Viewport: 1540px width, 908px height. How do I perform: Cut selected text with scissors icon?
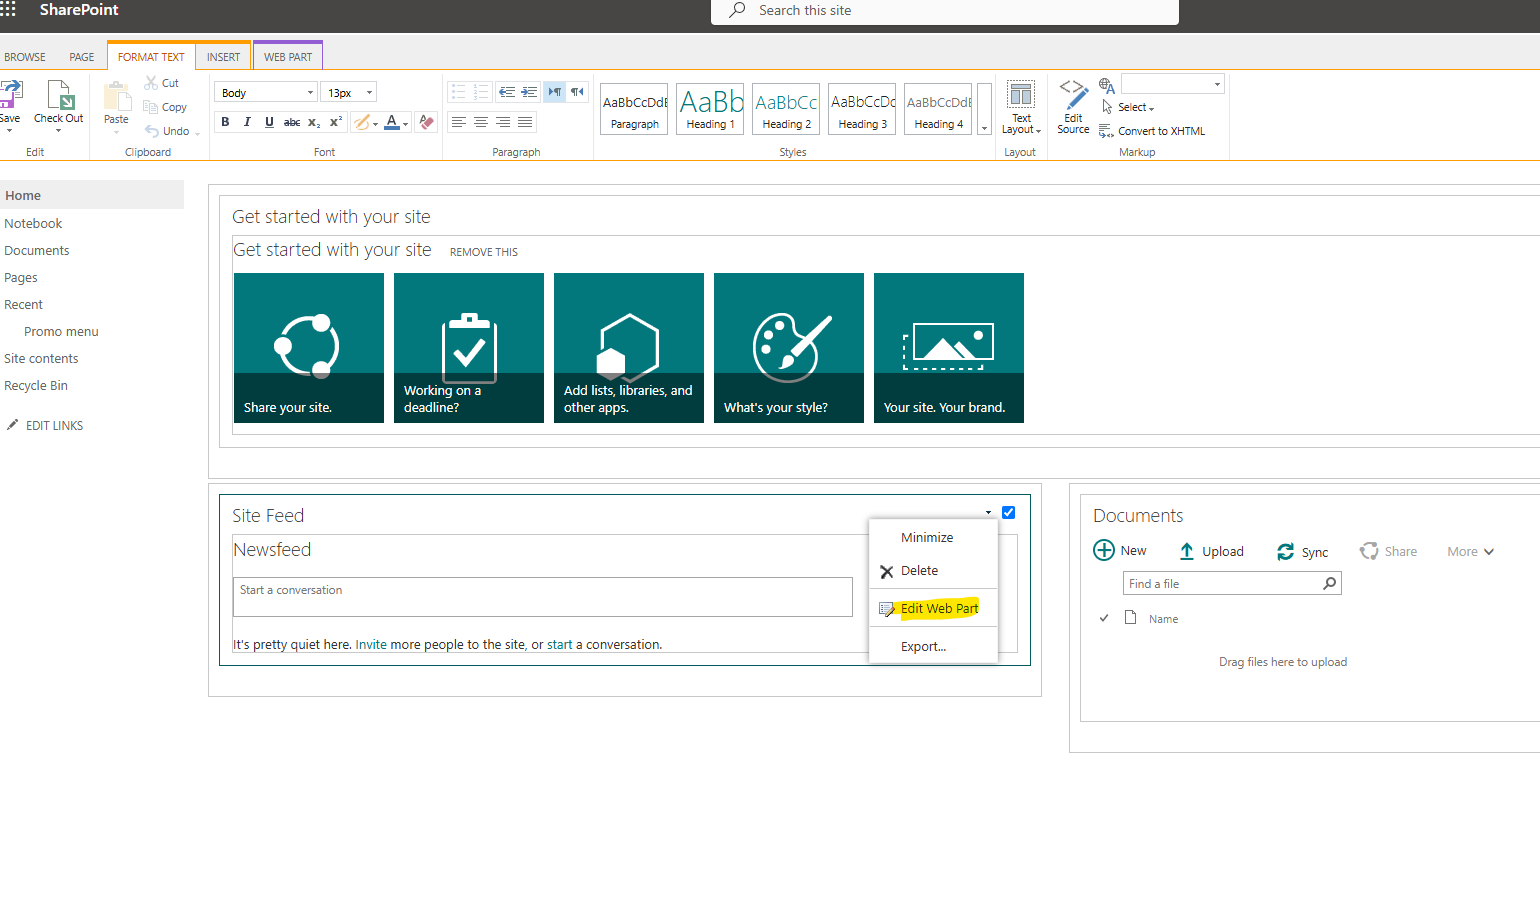(x=151, y=83)
